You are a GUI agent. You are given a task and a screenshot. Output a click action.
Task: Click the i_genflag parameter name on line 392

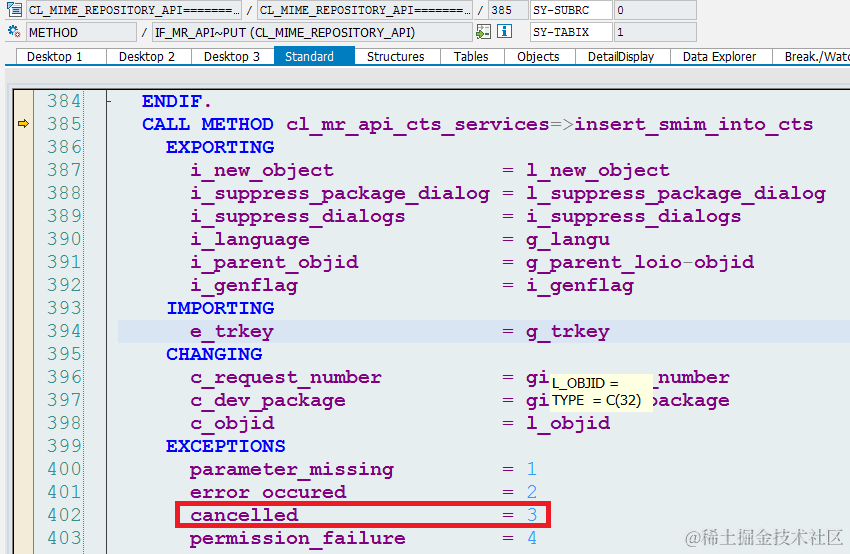(244, 286)
